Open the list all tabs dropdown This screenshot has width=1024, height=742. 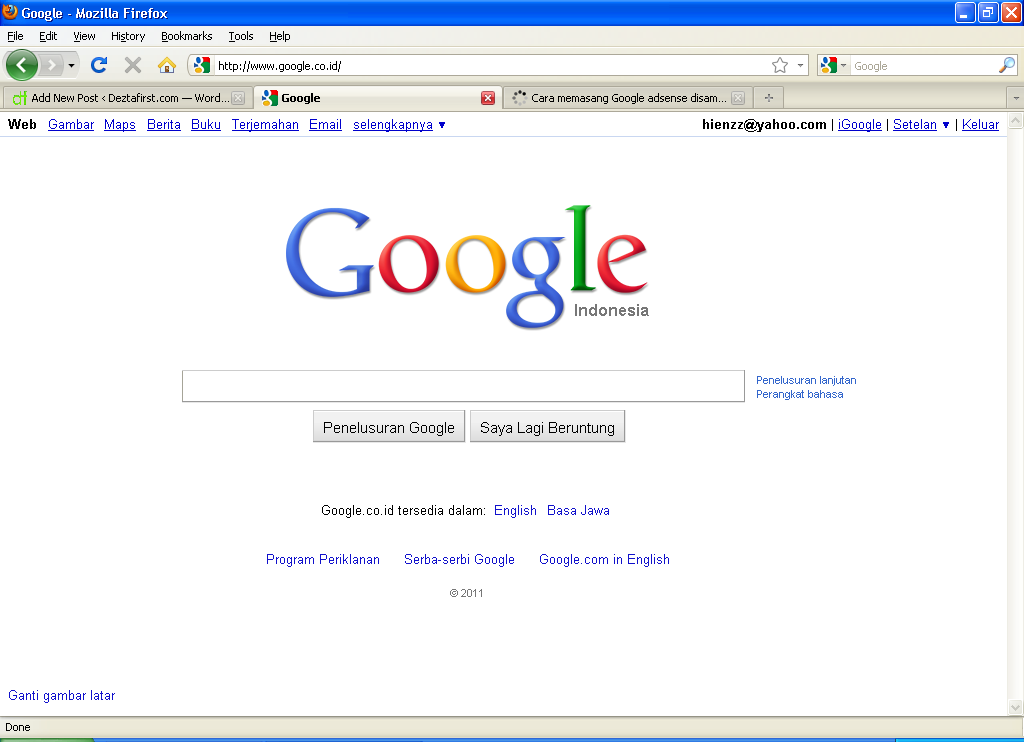1016,98
